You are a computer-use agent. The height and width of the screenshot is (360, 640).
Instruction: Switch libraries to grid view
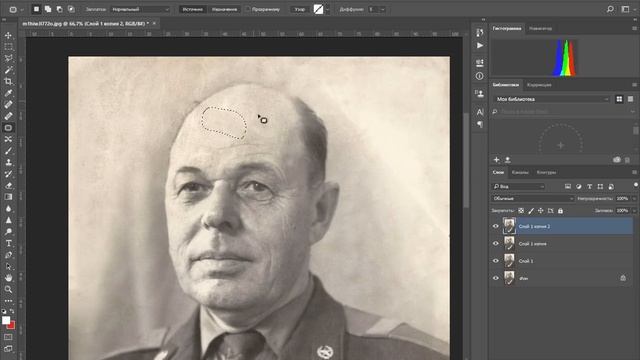(x=619, y=99)
